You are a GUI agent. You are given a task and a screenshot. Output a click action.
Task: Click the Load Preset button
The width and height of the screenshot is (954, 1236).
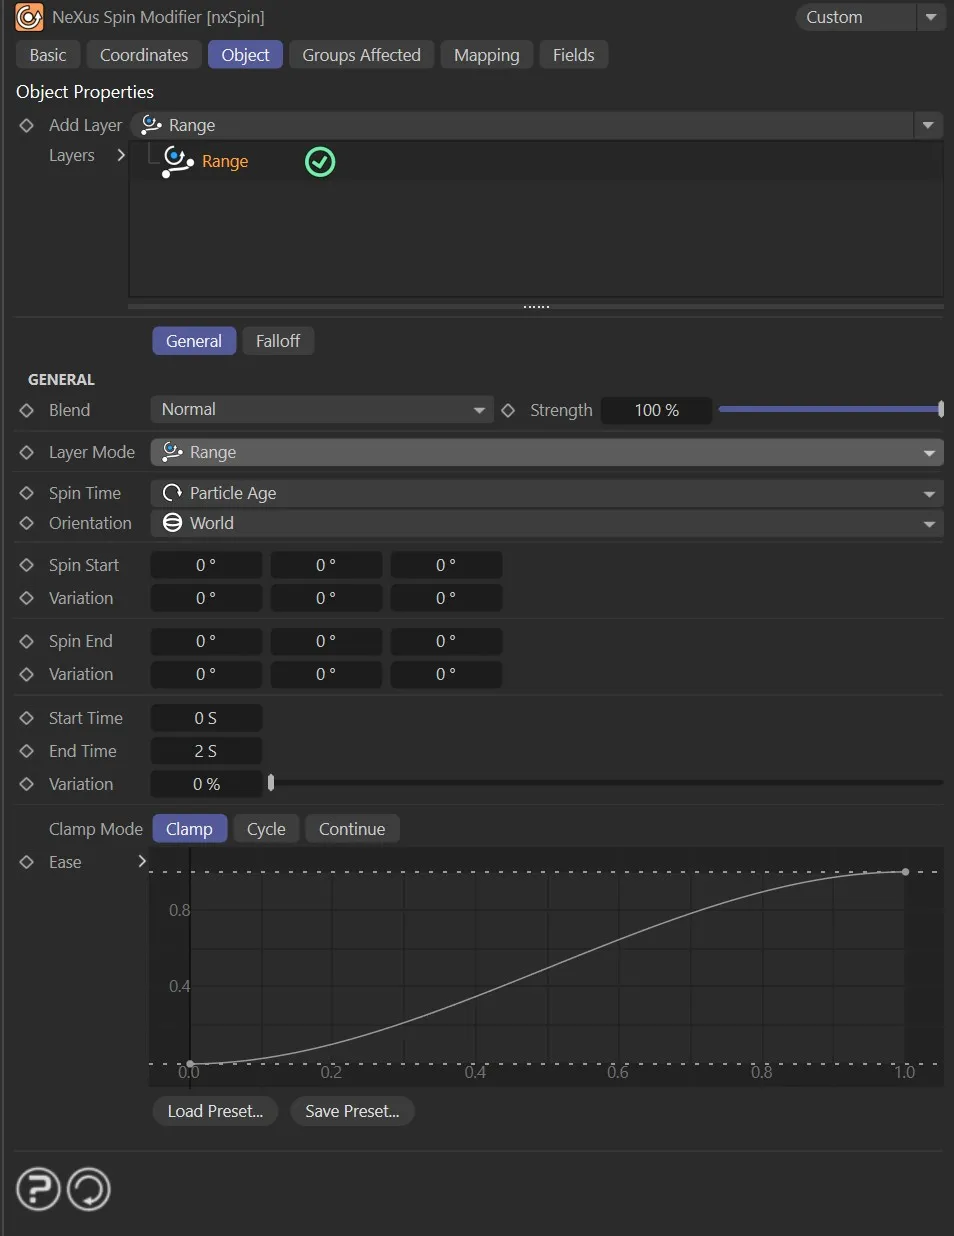pyautogui.click(x=214, y=1111)
